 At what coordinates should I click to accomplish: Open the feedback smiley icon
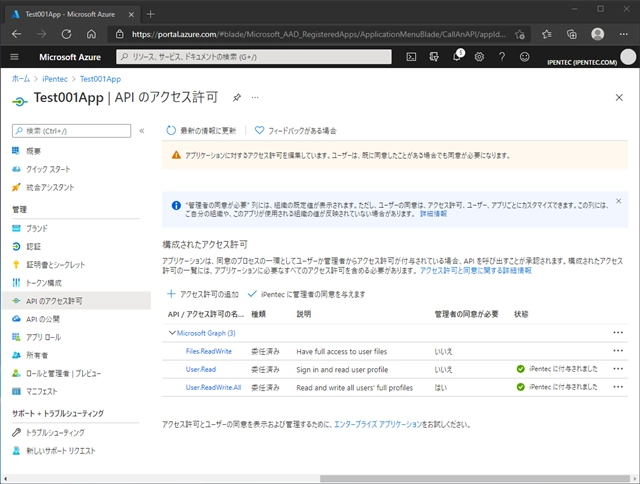[x=524, y=57]
